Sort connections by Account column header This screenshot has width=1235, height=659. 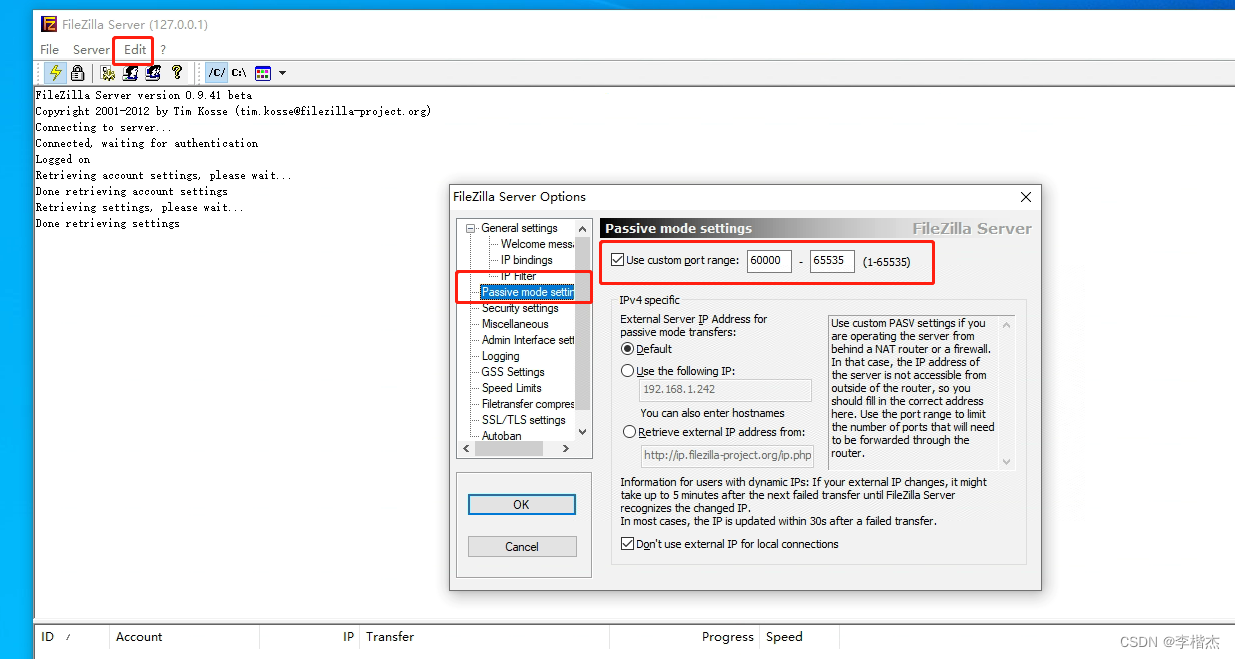click(184, 637)
